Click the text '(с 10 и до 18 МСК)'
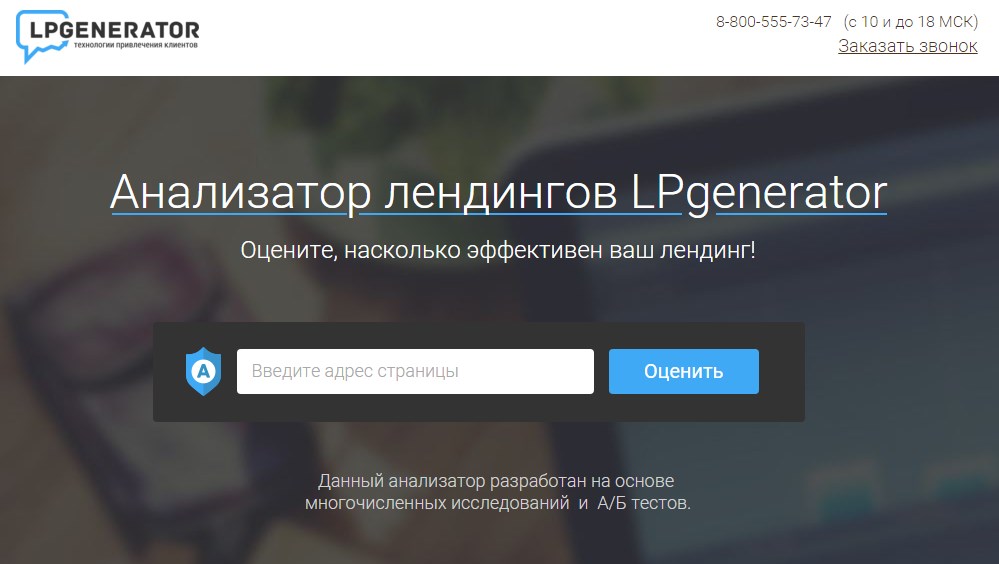Image resolution: width=999 pixels, height=564 pixels. coord(910,22)
